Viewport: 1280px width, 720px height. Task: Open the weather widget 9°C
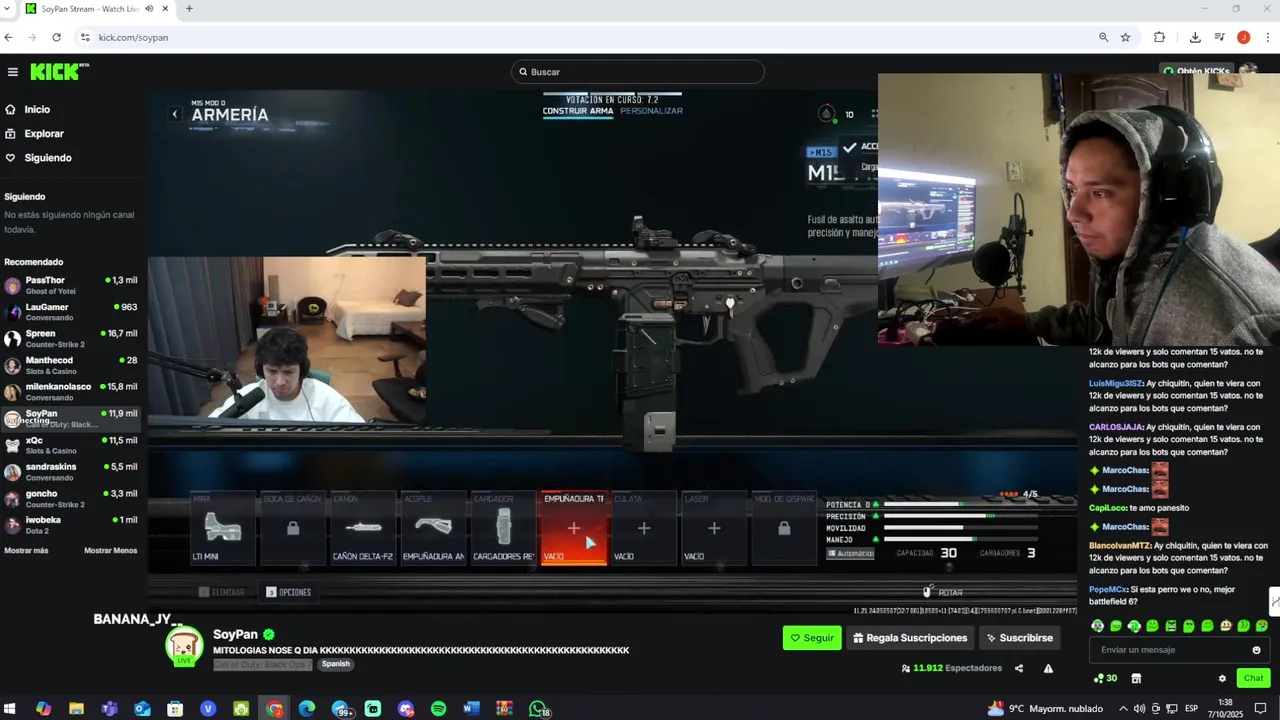[1044, 709]
